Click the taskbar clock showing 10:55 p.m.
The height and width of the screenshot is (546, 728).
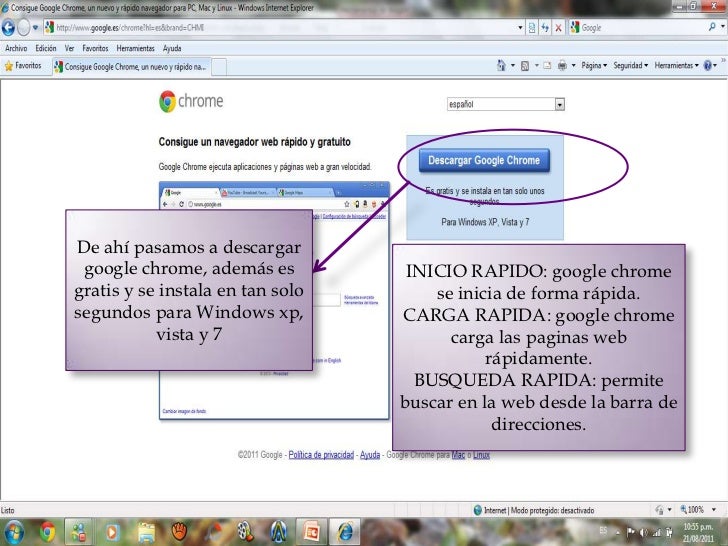[698, 533]
